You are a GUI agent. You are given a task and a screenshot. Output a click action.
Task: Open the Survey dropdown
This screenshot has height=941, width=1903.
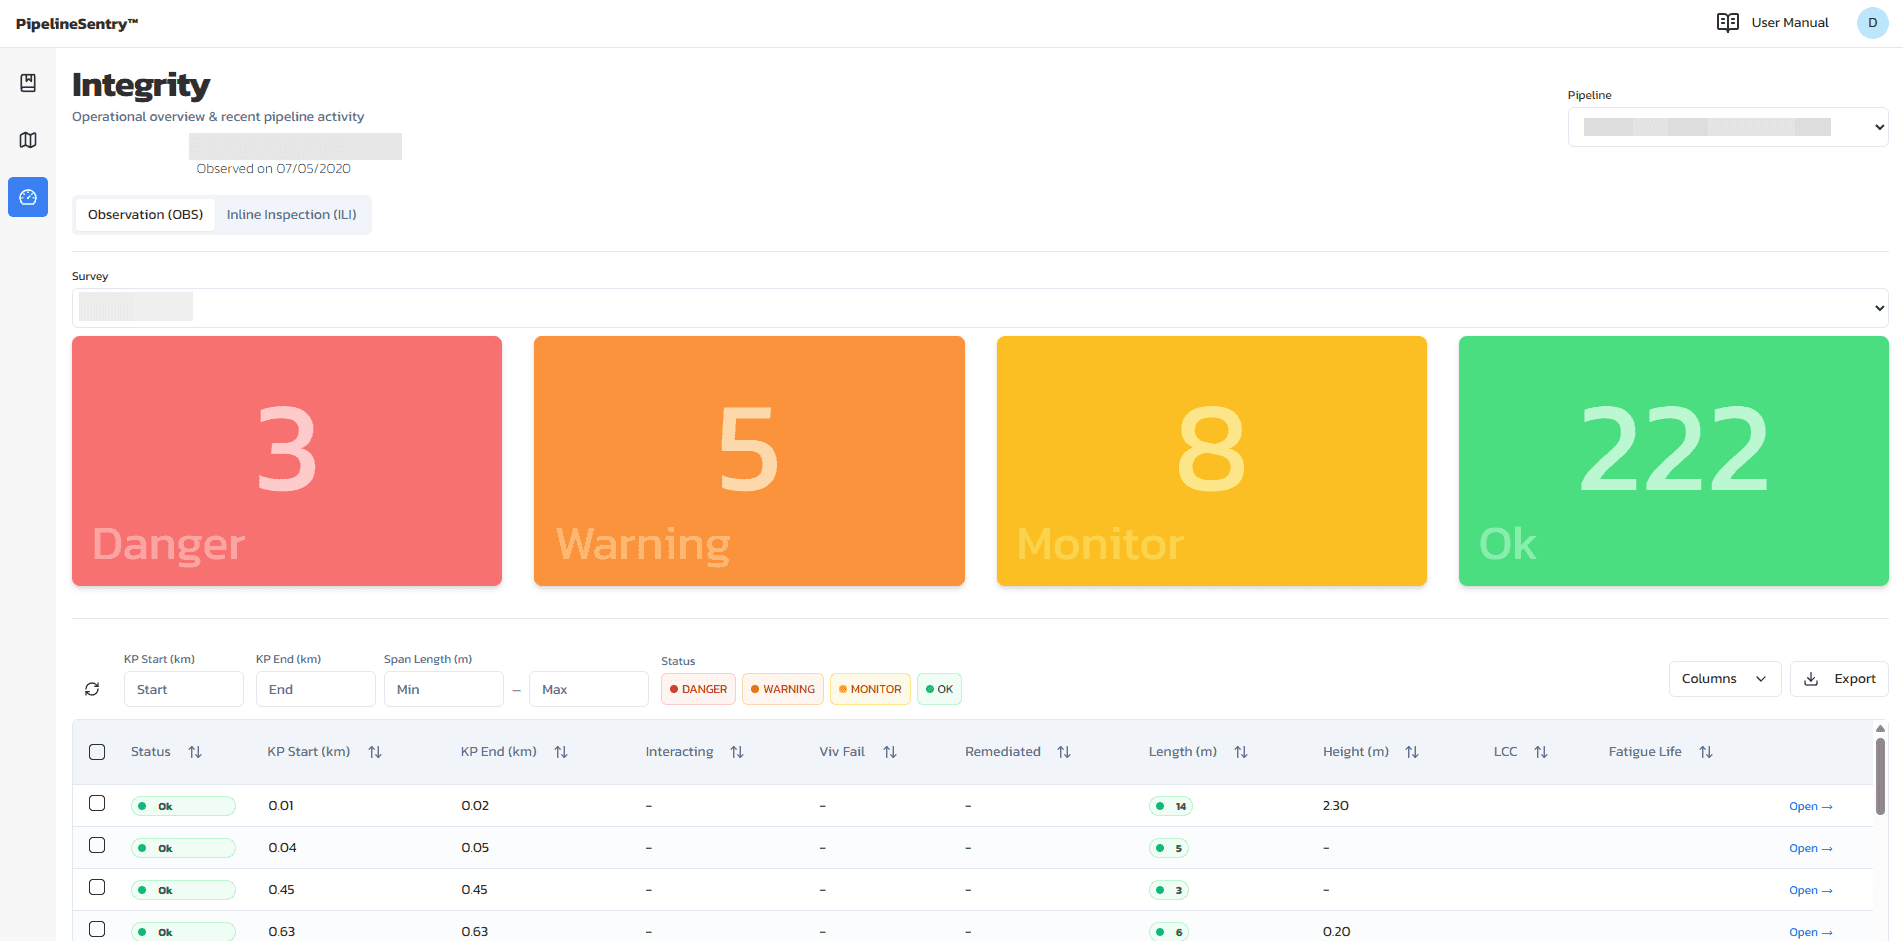981,307
